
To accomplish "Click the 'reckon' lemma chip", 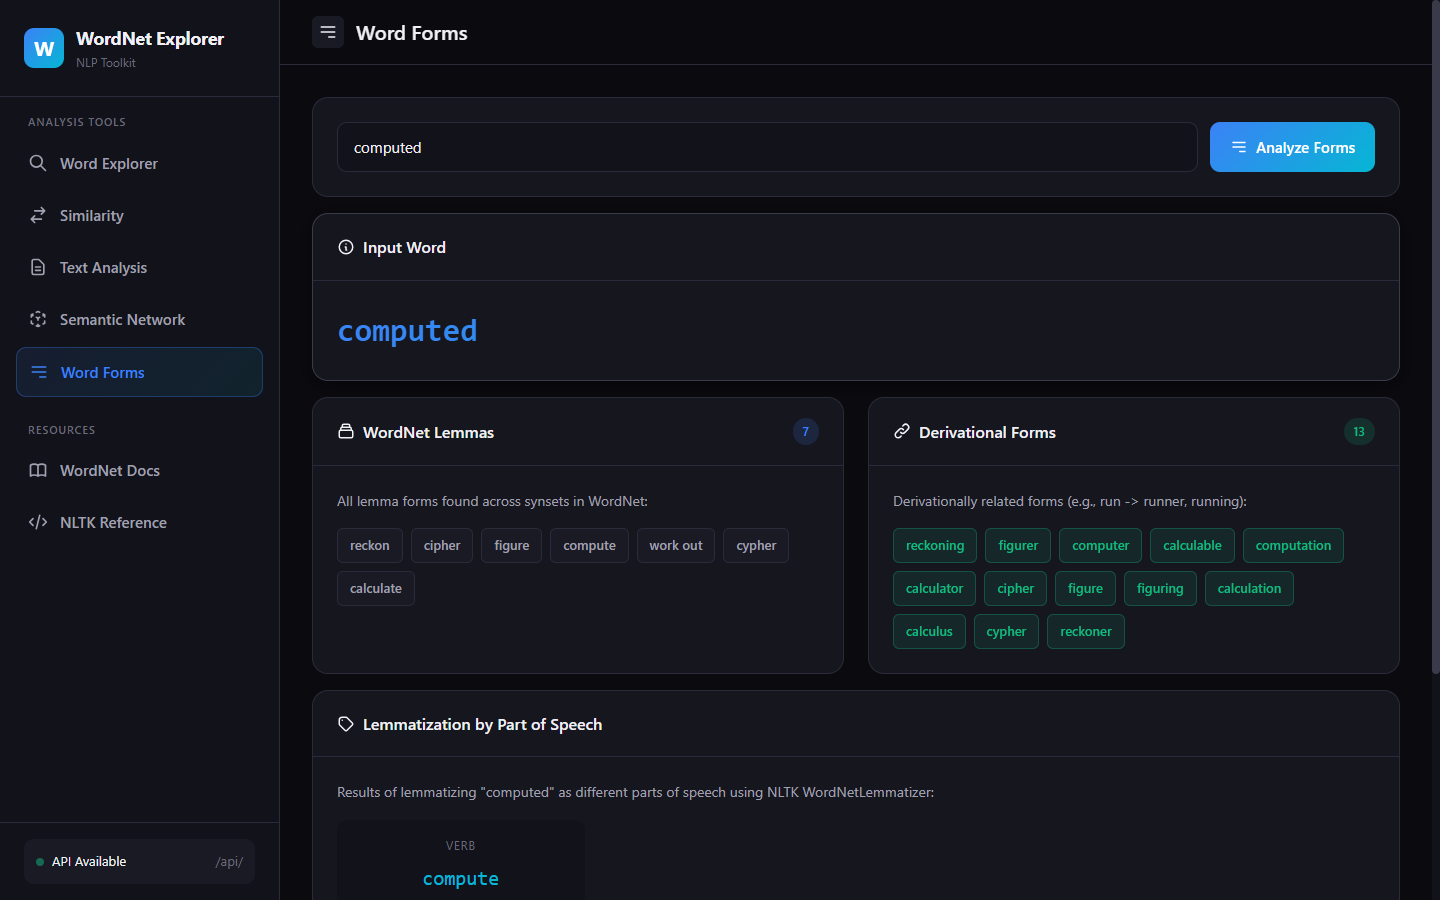I will pos(369,545).
